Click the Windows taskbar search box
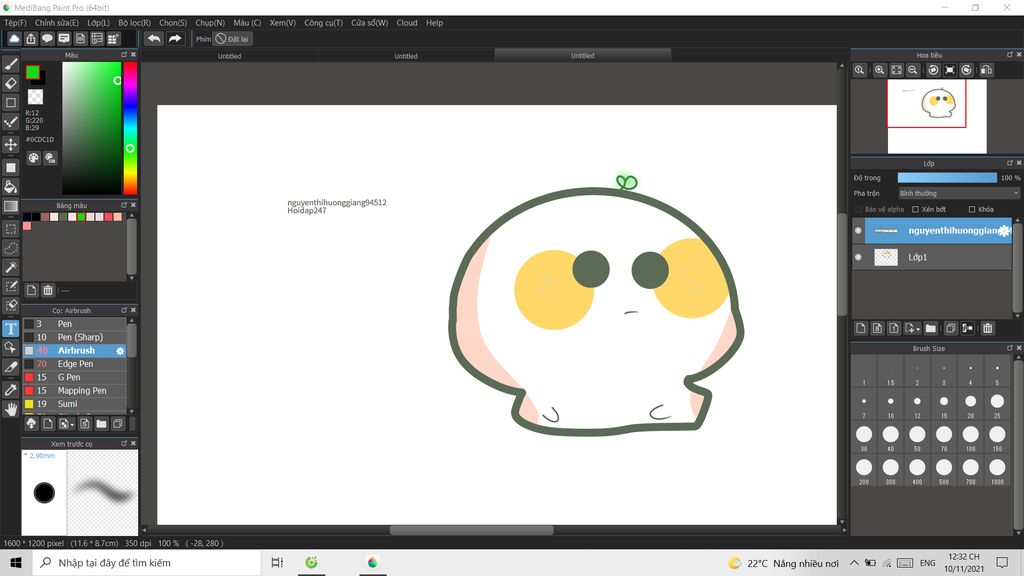 [x=146, y=563]
